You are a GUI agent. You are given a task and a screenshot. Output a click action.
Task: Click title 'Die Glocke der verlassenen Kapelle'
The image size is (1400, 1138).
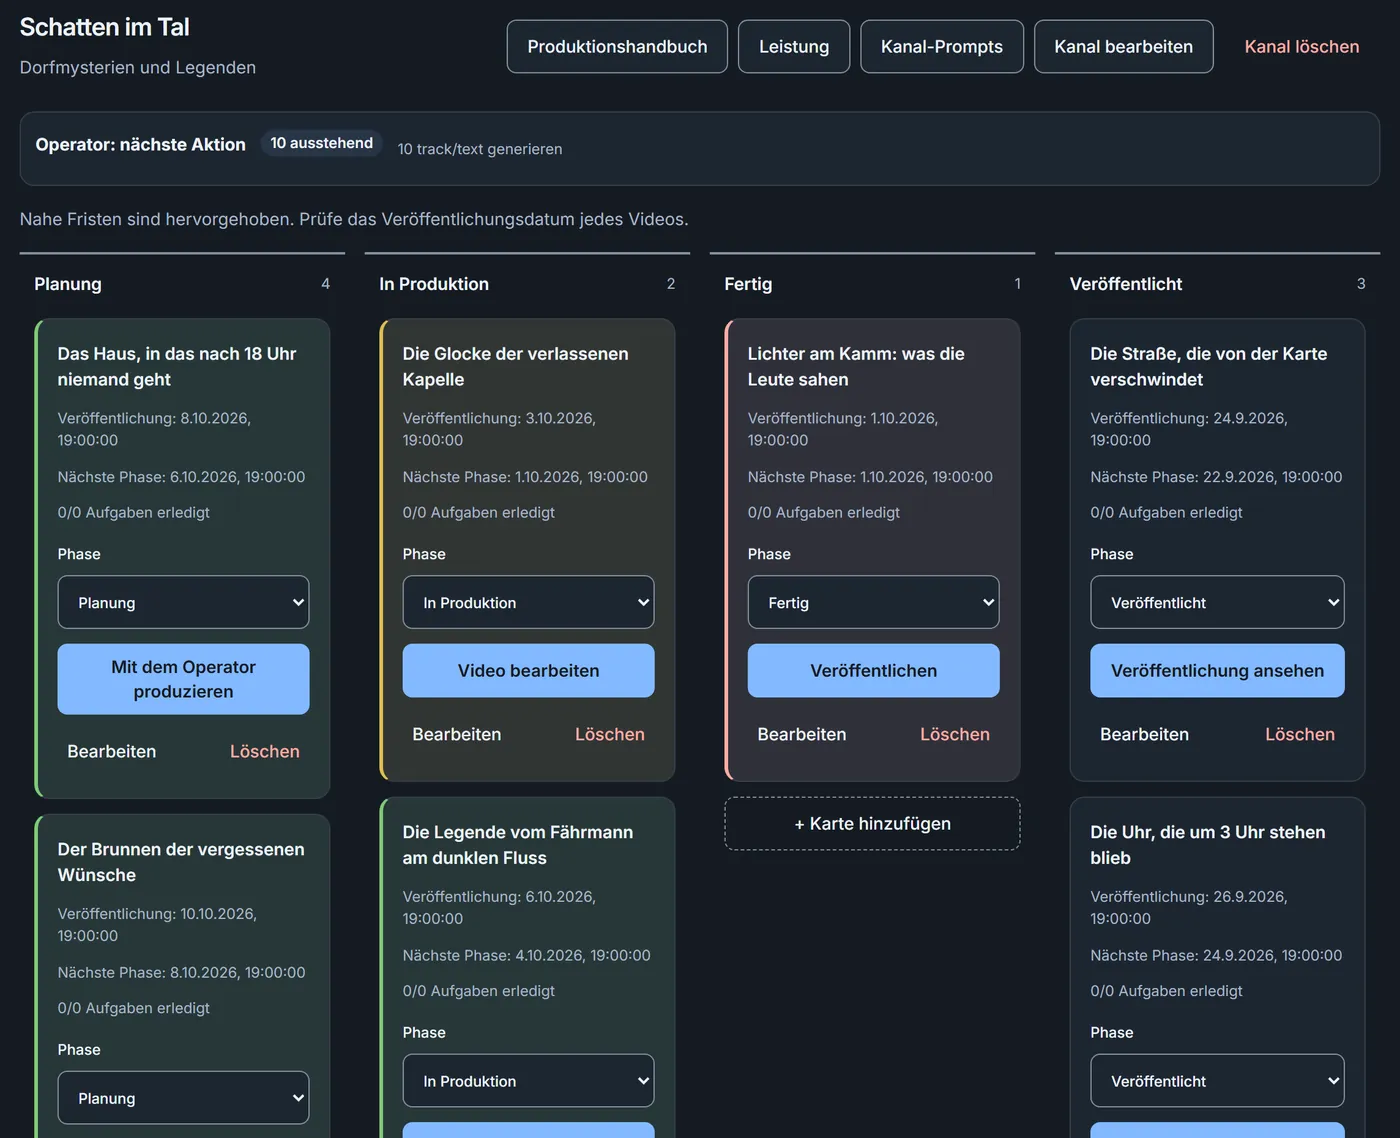(x=516, y=367)
